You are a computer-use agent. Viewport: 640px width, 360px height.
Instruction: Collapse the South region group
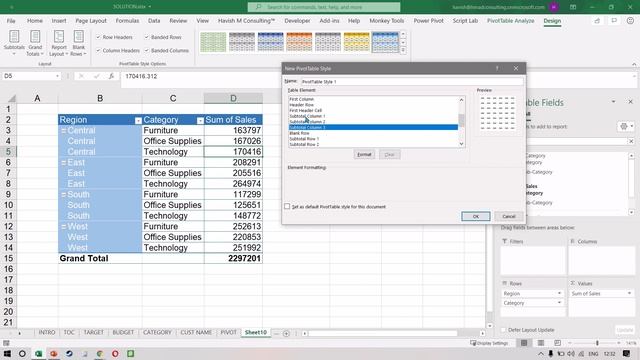point(64,195)
